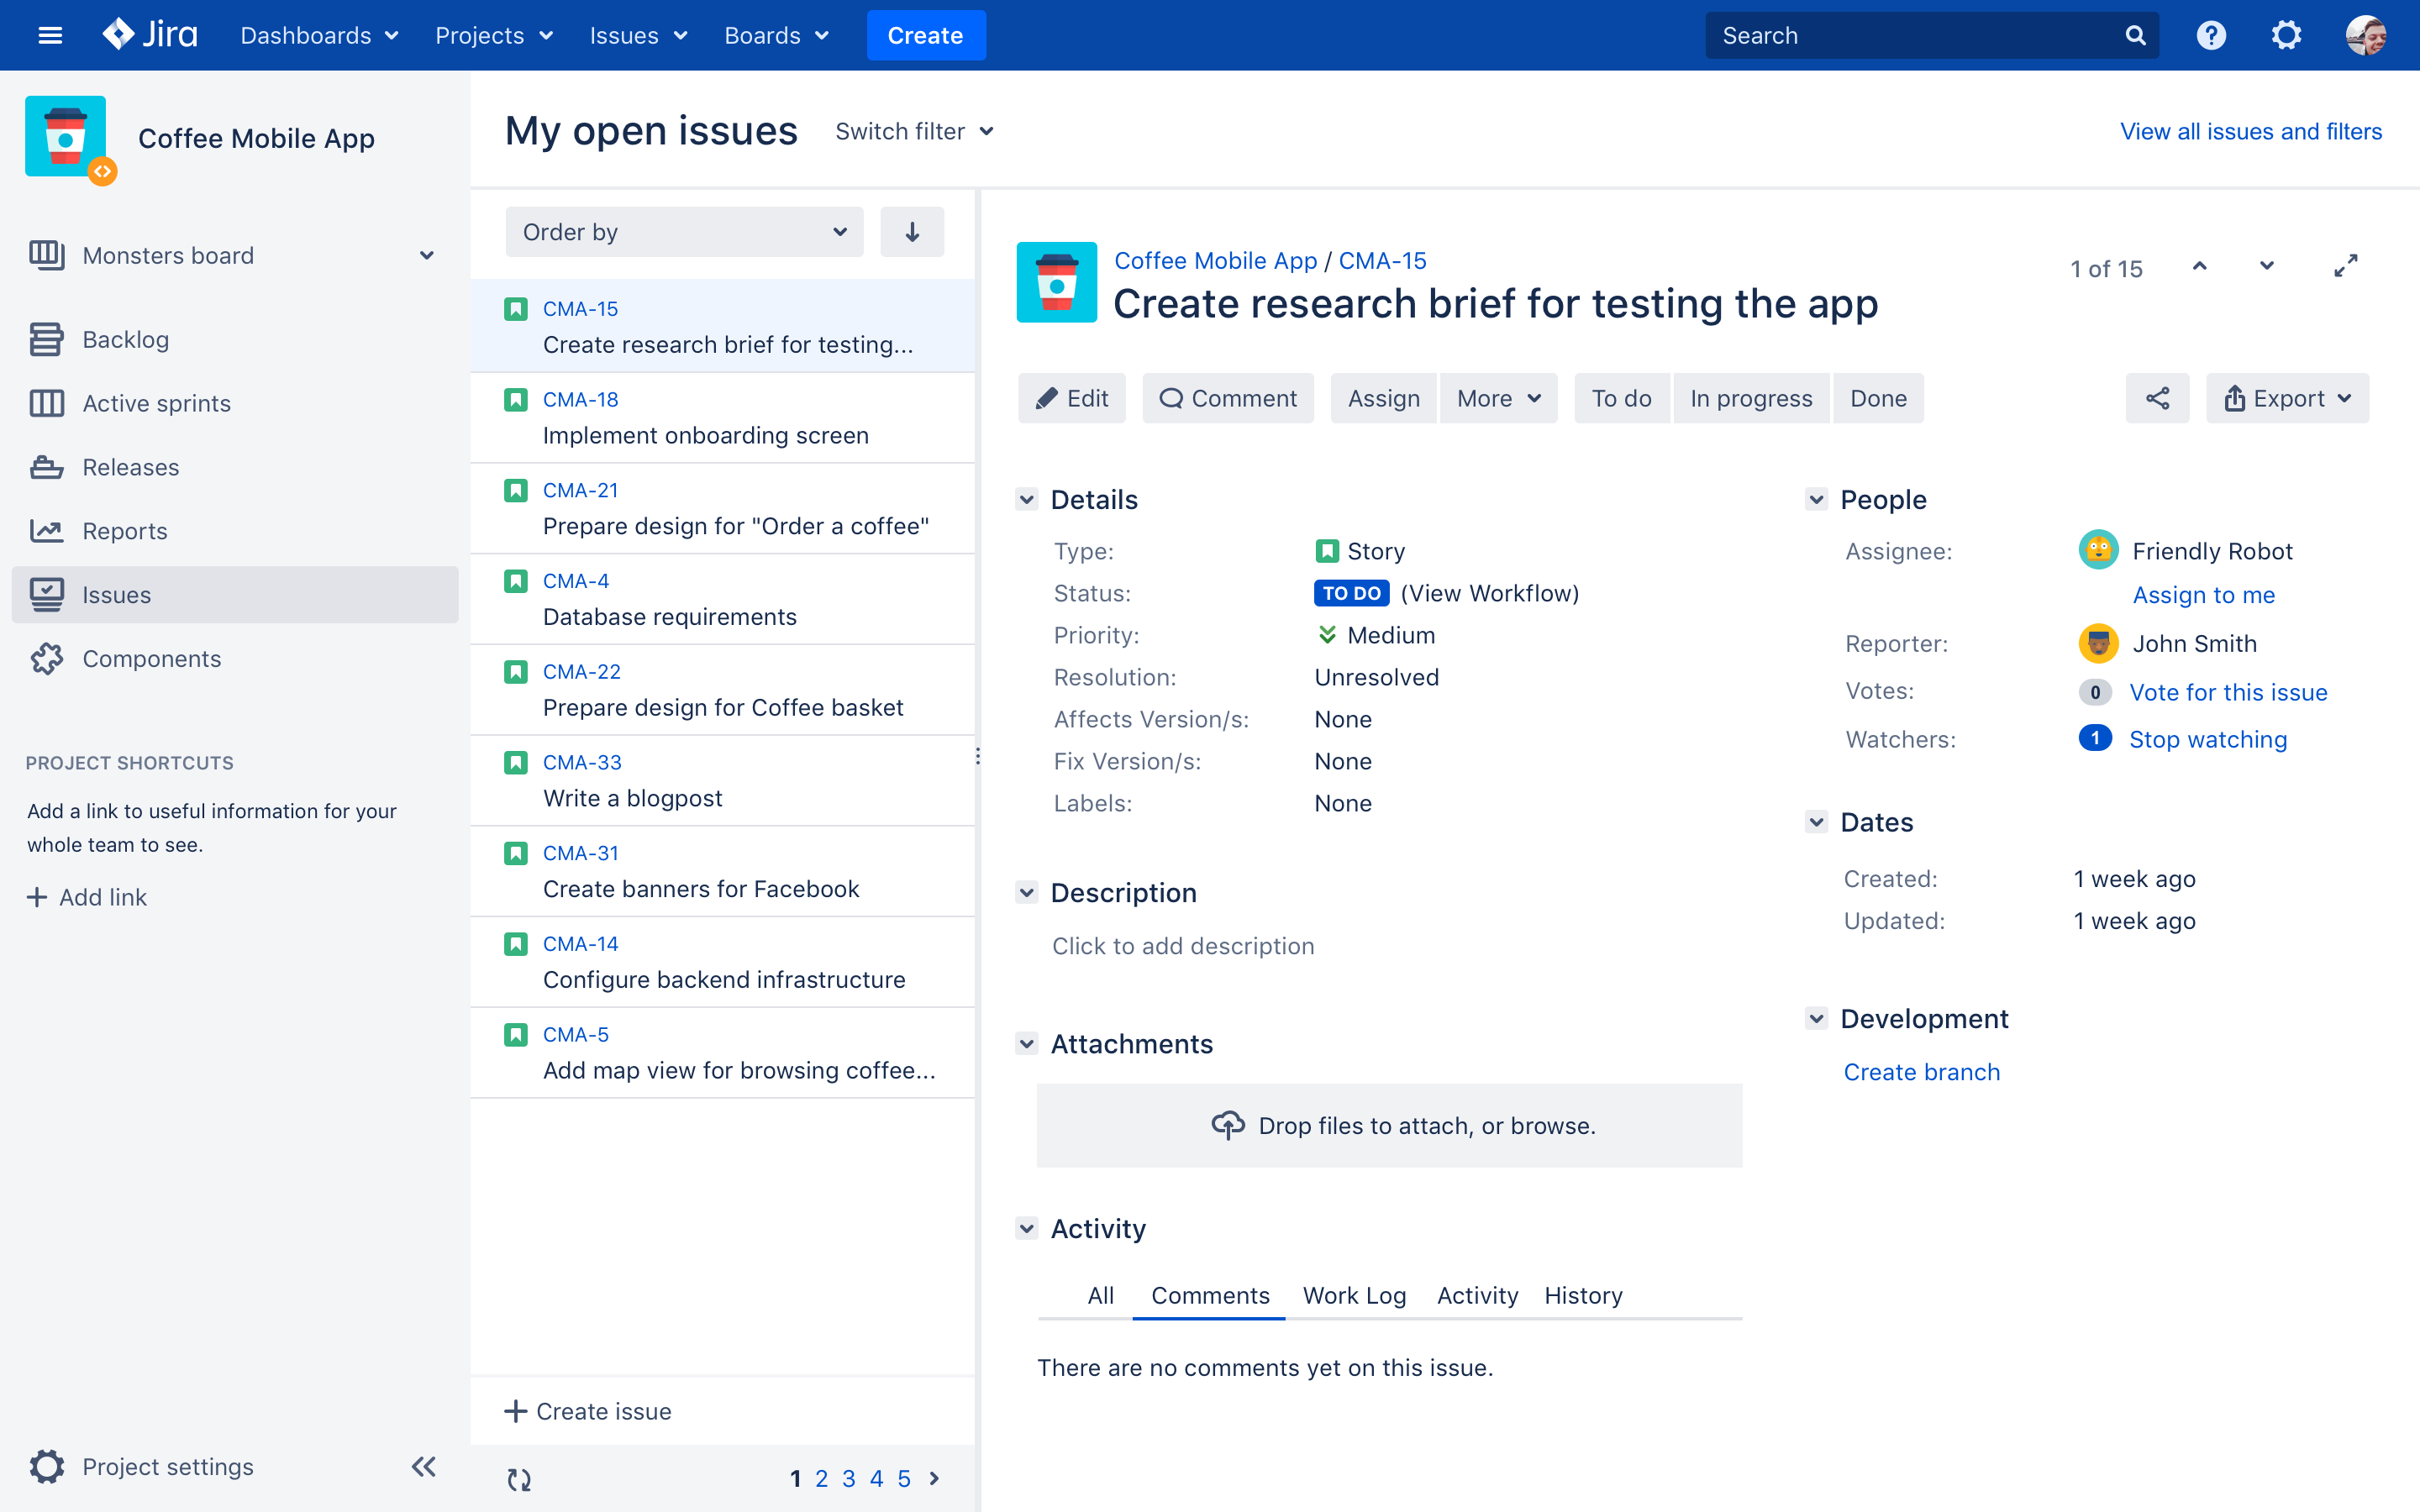
Task: Click the help question mark icon
Action: [x=2211, y=34]
